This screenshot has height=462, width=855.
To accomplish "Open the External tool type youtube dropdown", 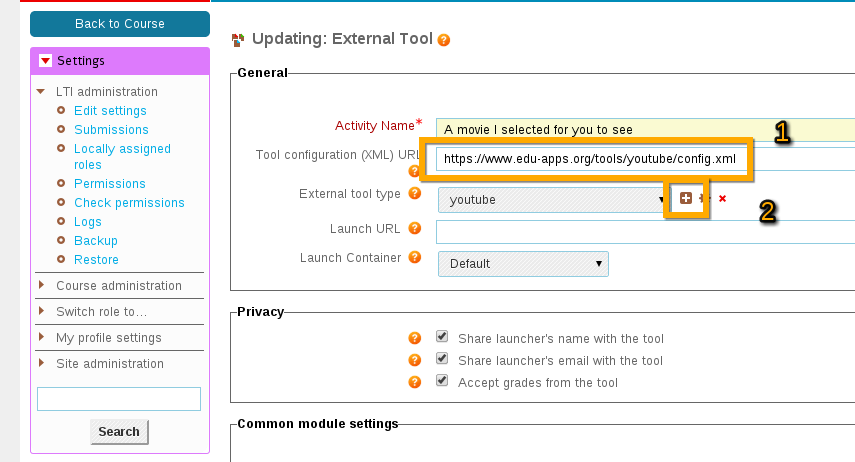I will pos(554,200).
